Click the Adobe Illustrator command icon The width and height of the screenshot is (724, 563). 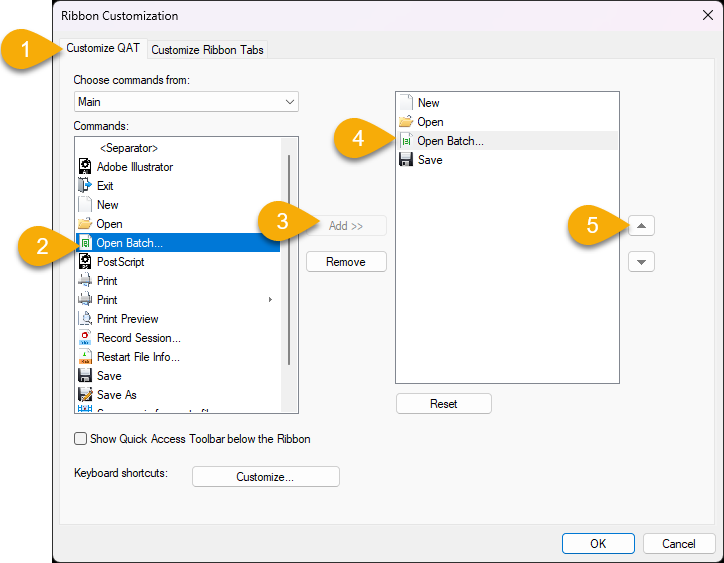click(x=85, y=167)
